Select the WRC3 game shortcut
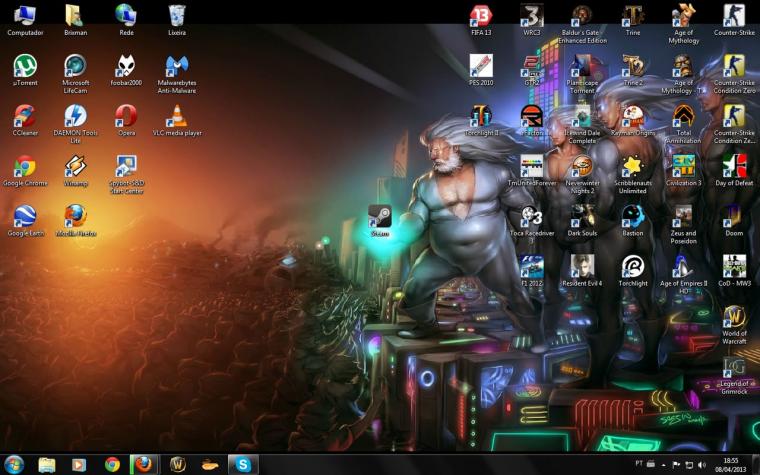 532,20
